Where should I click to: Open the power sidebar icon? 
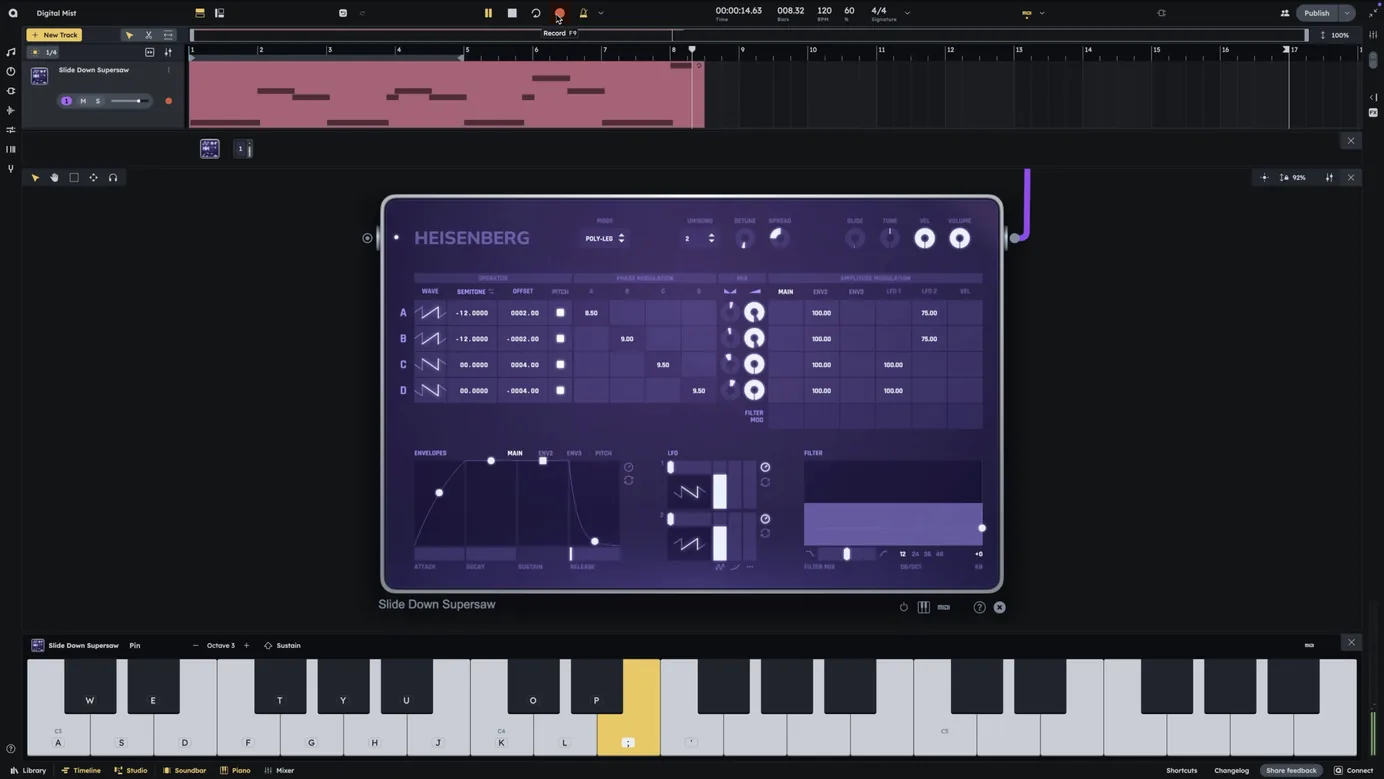[x=11, y=71]
